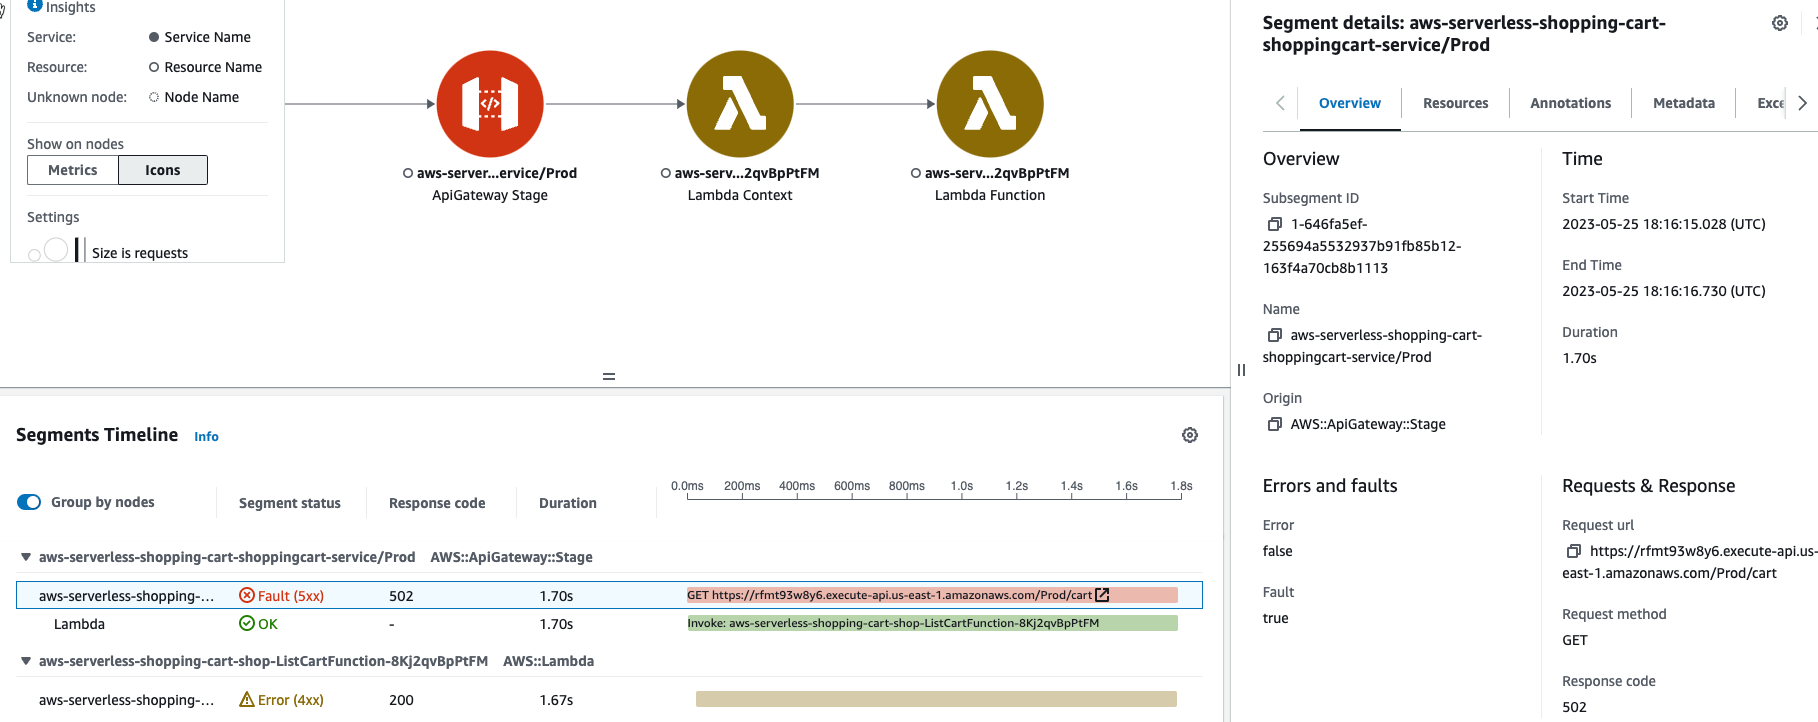Click the Start Time 18:16:15.028 value
Image resolution: width=1818 pixels, height=722 pixels.
tap(1664, 224)
